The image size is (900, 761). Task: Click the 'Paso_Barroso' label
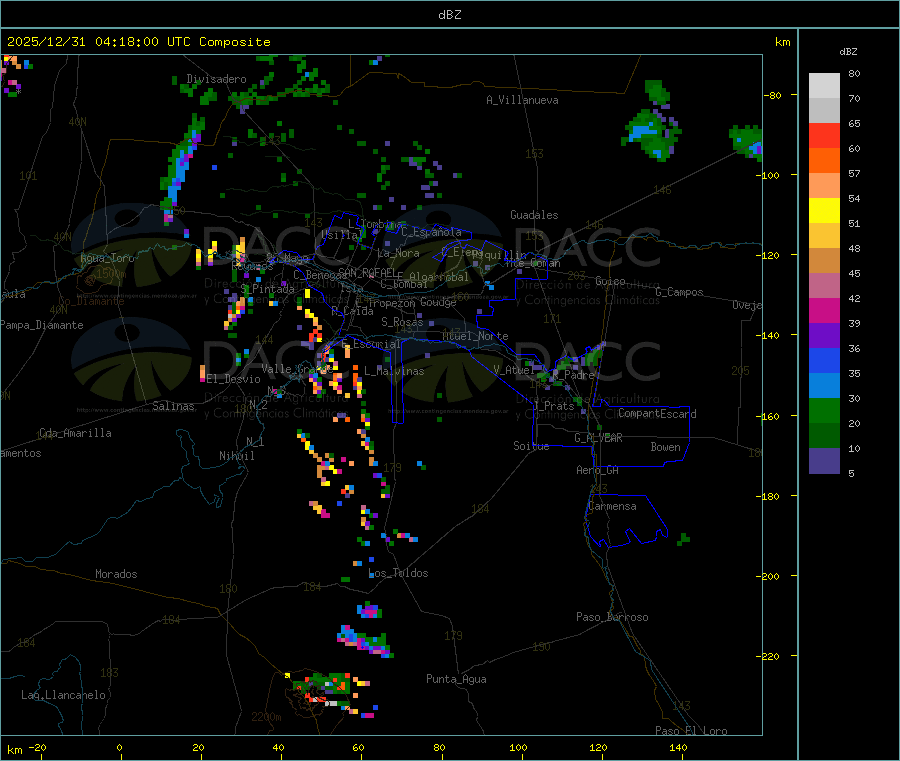click(612, 617)
